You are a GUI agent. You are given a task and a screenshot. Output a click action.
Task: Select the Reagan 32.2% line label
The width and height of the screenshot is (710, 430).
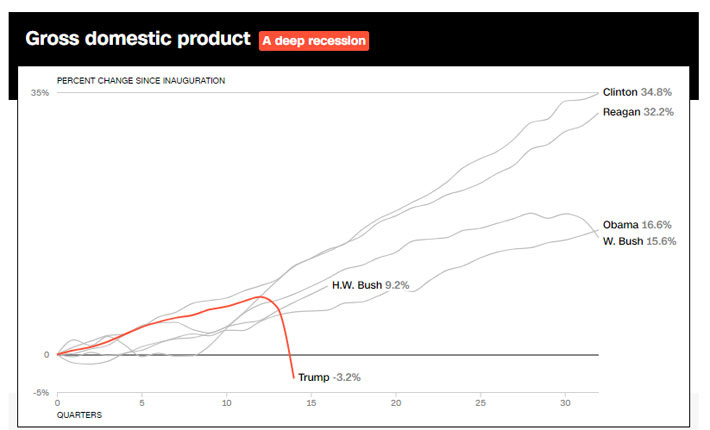coord(638,112)
